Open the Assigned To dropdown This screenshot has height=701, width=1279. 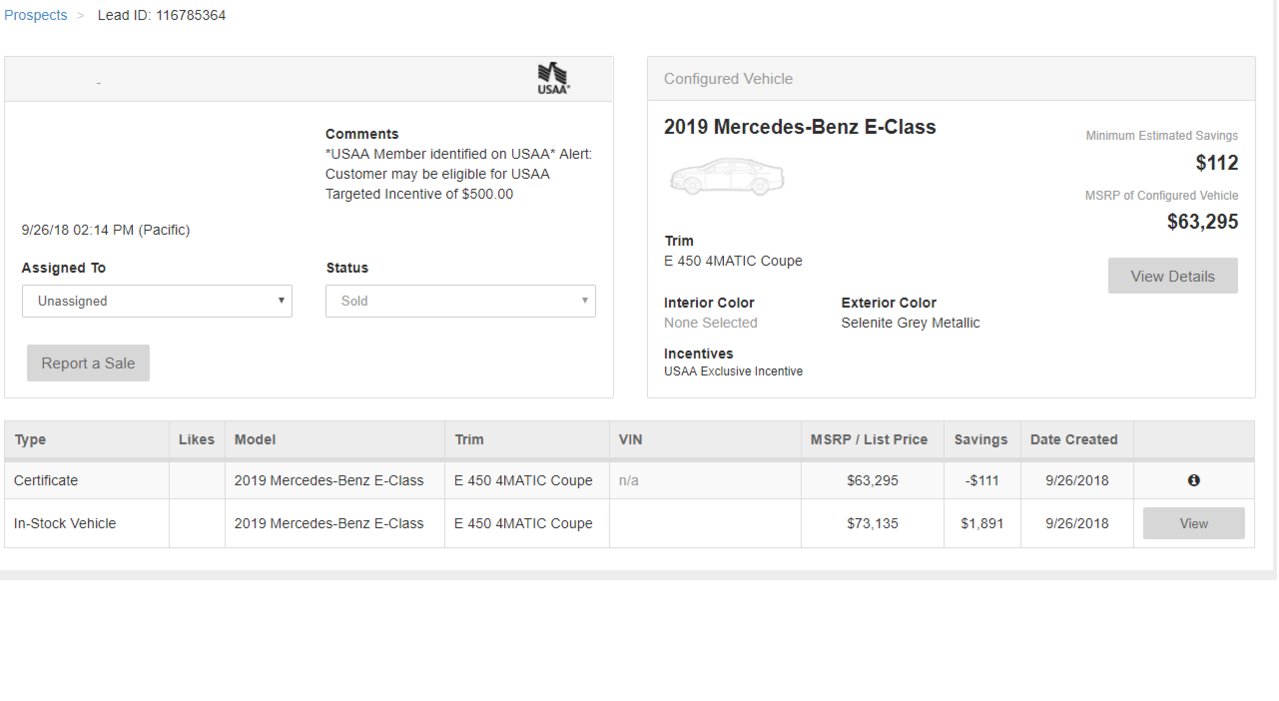[157, 301]
